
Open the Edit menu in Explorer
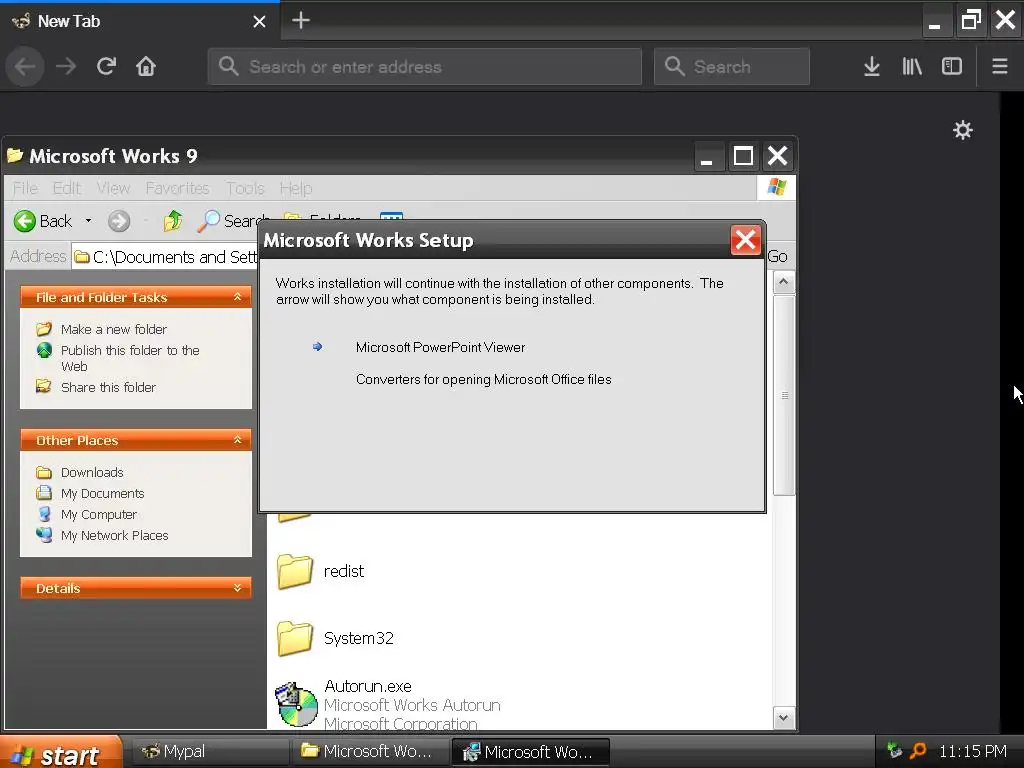pos(67,188)
